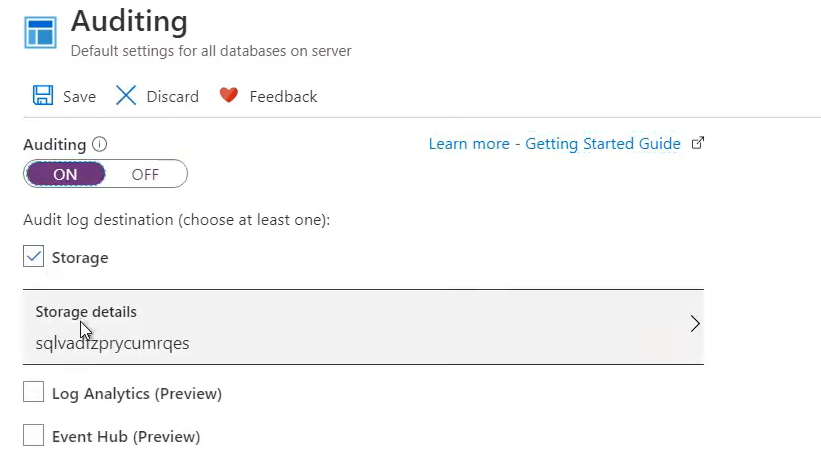This screenshot has width=821, height=458.
Task: Click the Auditing blade icon beside the title
Action: coord(41,31)
